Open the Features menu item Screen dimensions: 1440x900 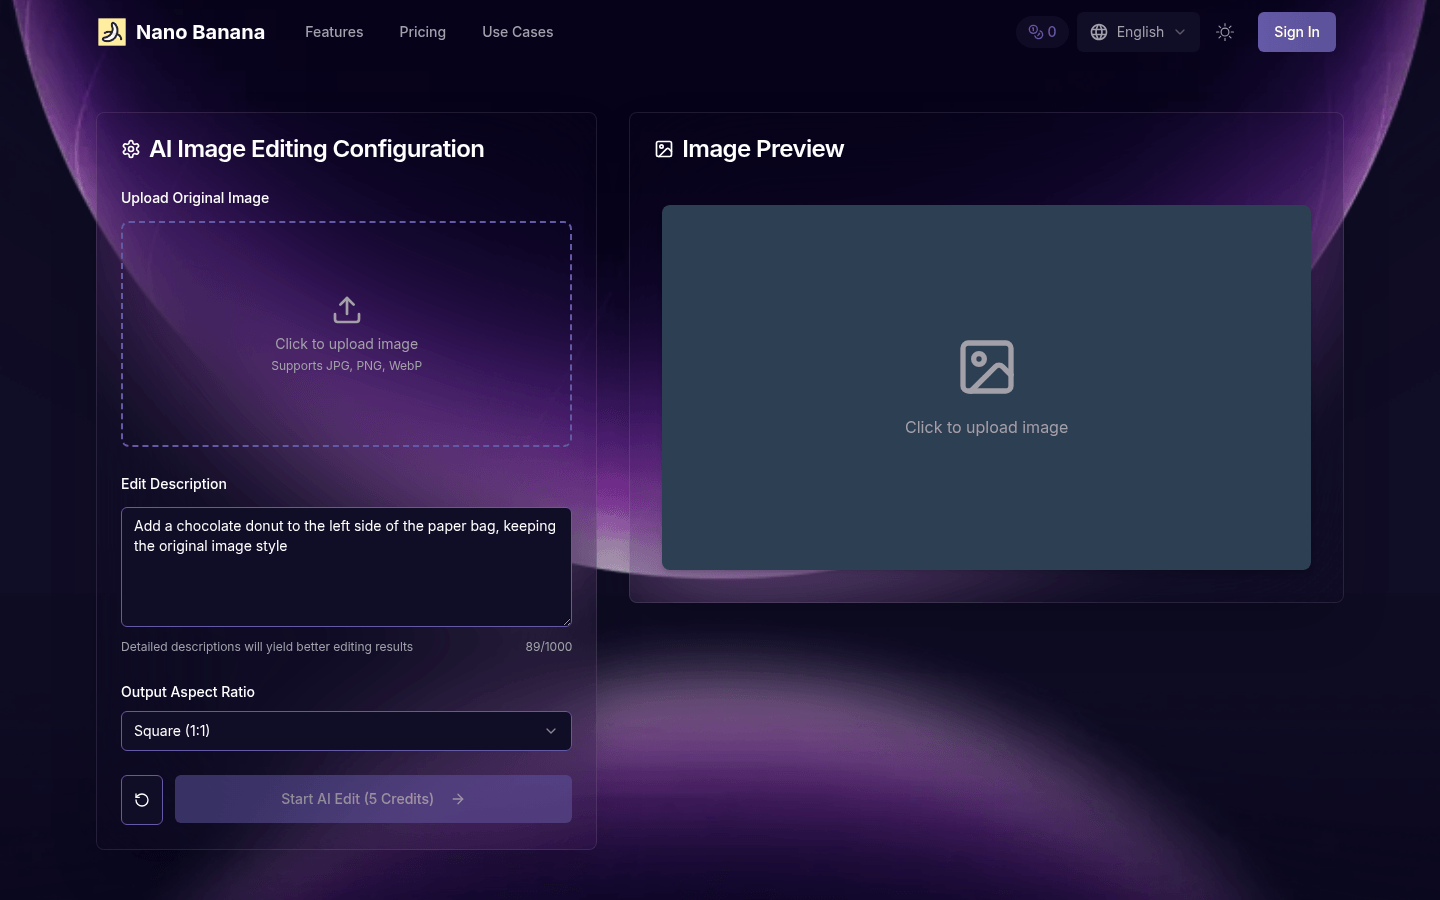(334, 32)
